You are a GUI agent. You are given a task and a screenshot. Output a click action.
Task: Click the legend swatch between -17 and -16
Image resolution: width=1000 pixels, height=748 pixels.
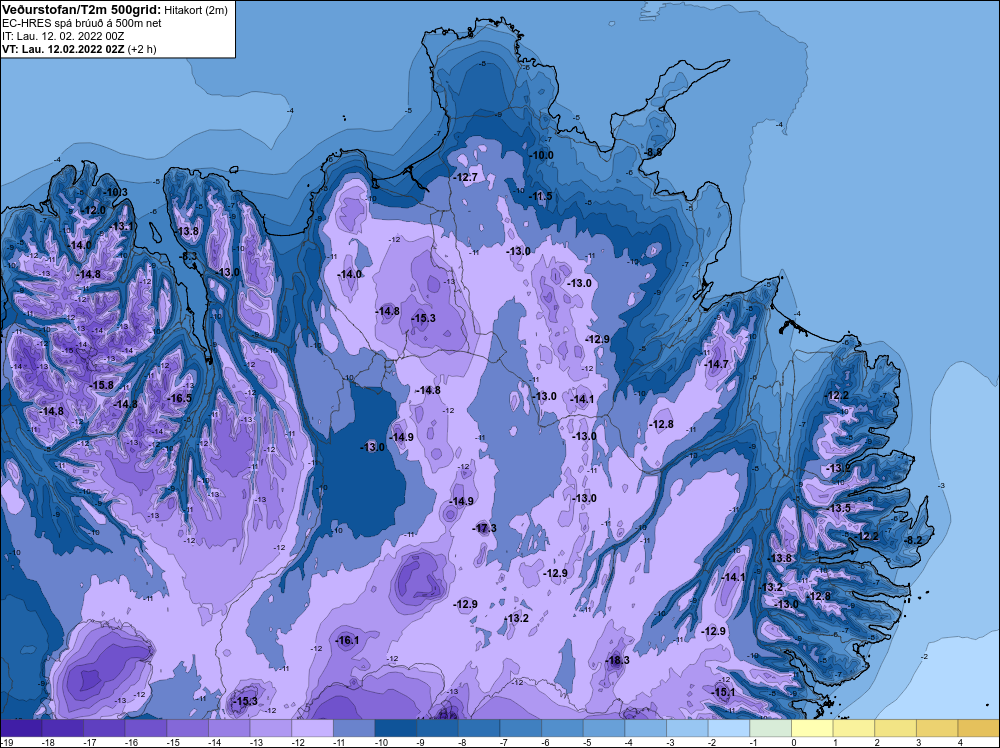click(x=104, y=728)
